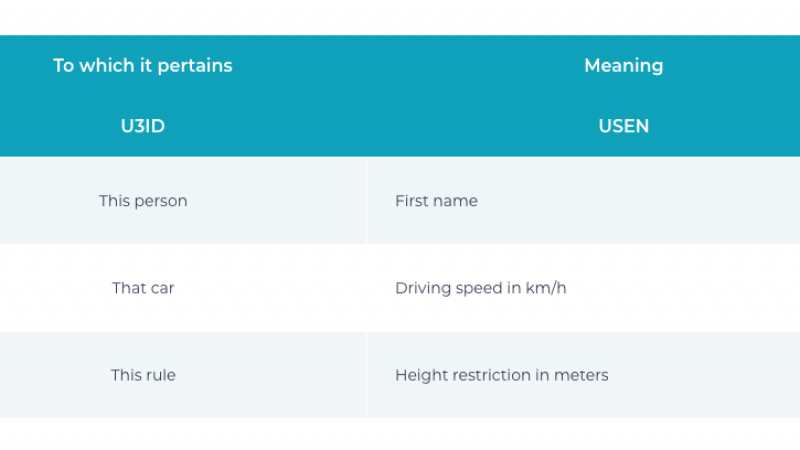Click the word 'meters' in last row
Image resolution: width=800 pixels, height=450 pixels.
tap(582, 375)
